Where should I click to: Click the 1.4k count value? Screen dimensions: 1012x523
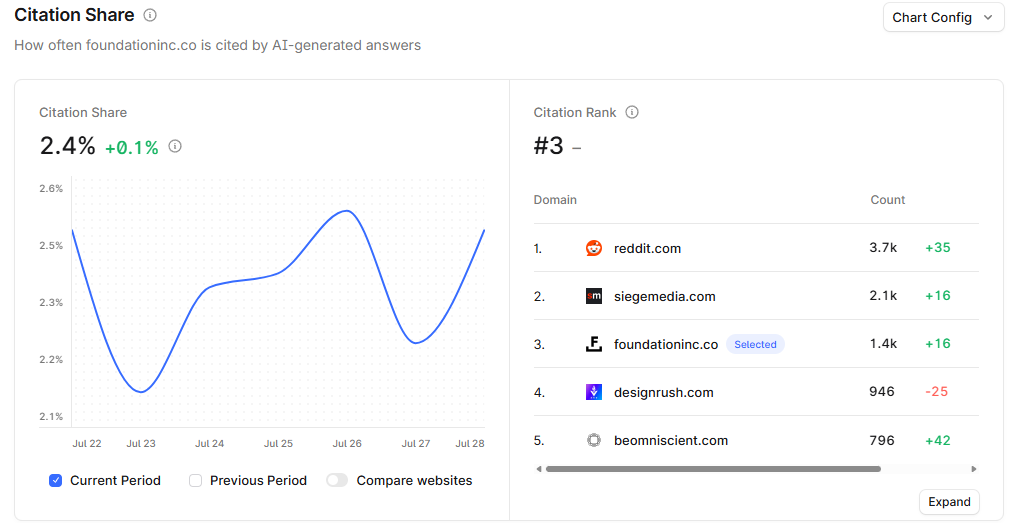click(883, 344)
